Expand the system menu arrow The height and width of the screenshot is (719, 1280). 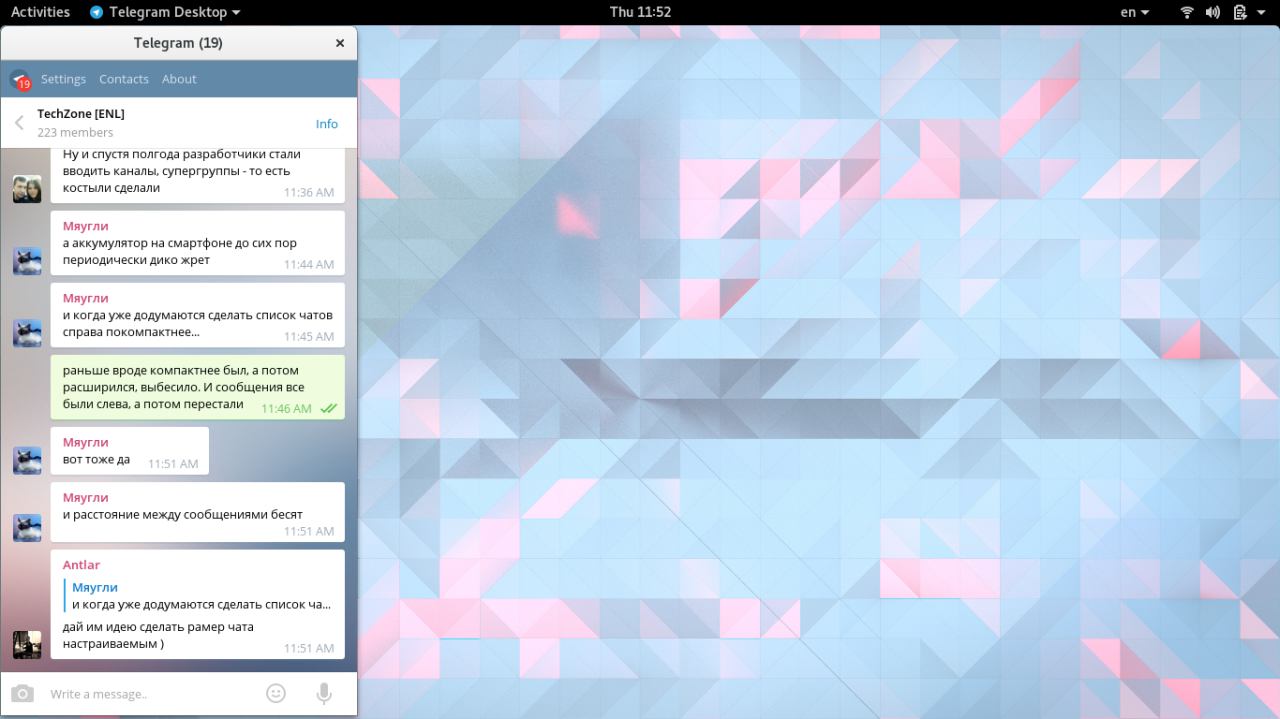click(1261, 13)
